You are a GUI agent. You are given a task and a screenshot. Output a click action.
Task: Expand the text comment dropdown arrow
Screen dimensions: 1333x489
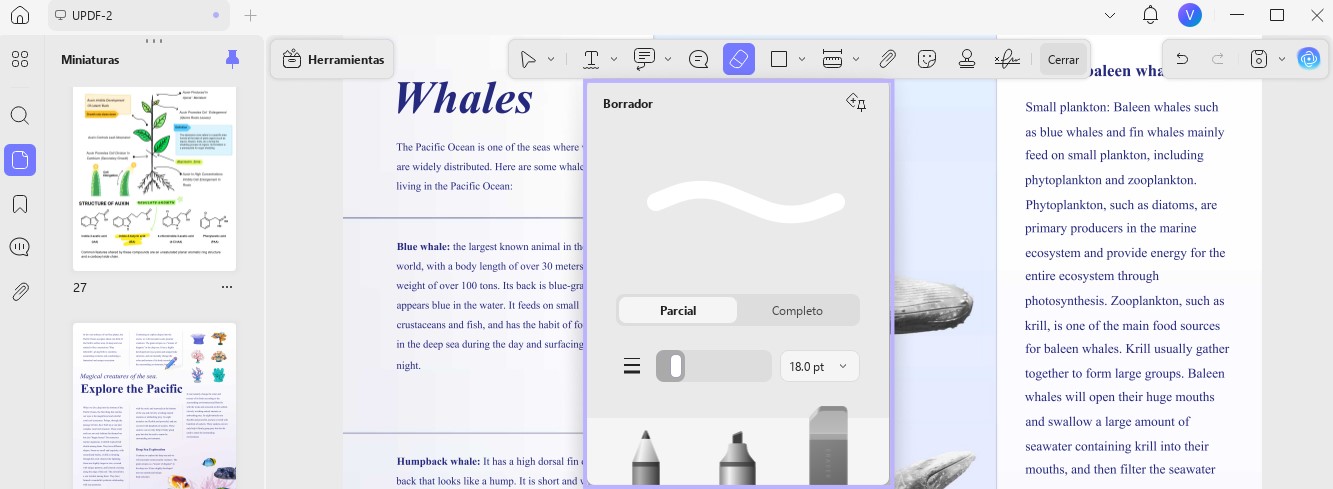click(668, 60)
